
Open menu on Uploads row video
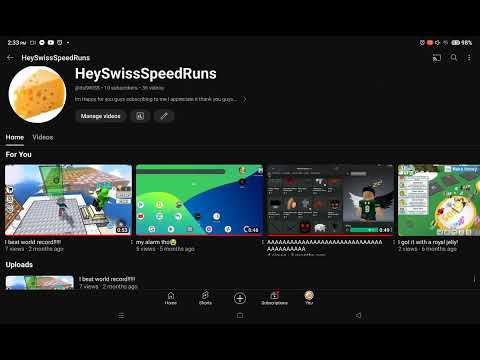click(x=474, y=279)
